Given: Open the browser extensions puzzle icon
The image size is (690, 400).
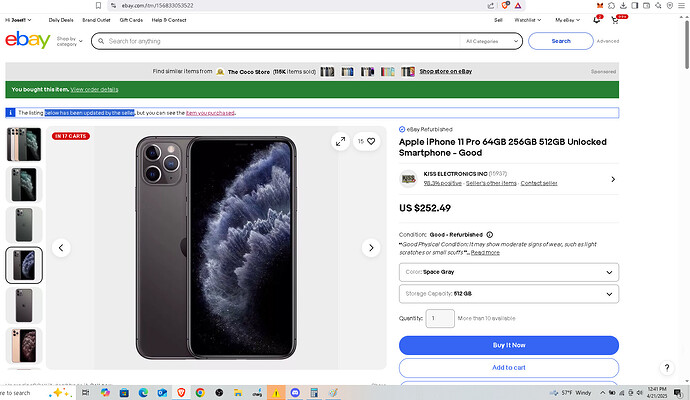Looking at the screenshot, I should tap(611, 6).
